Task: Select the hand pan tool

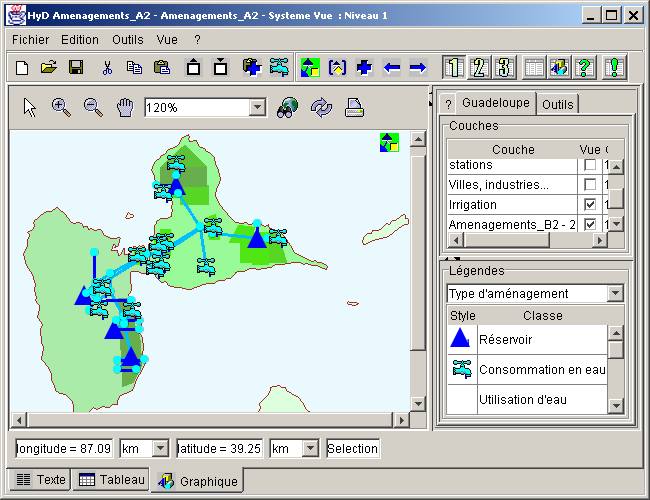Action: click(x=125, y=108)
